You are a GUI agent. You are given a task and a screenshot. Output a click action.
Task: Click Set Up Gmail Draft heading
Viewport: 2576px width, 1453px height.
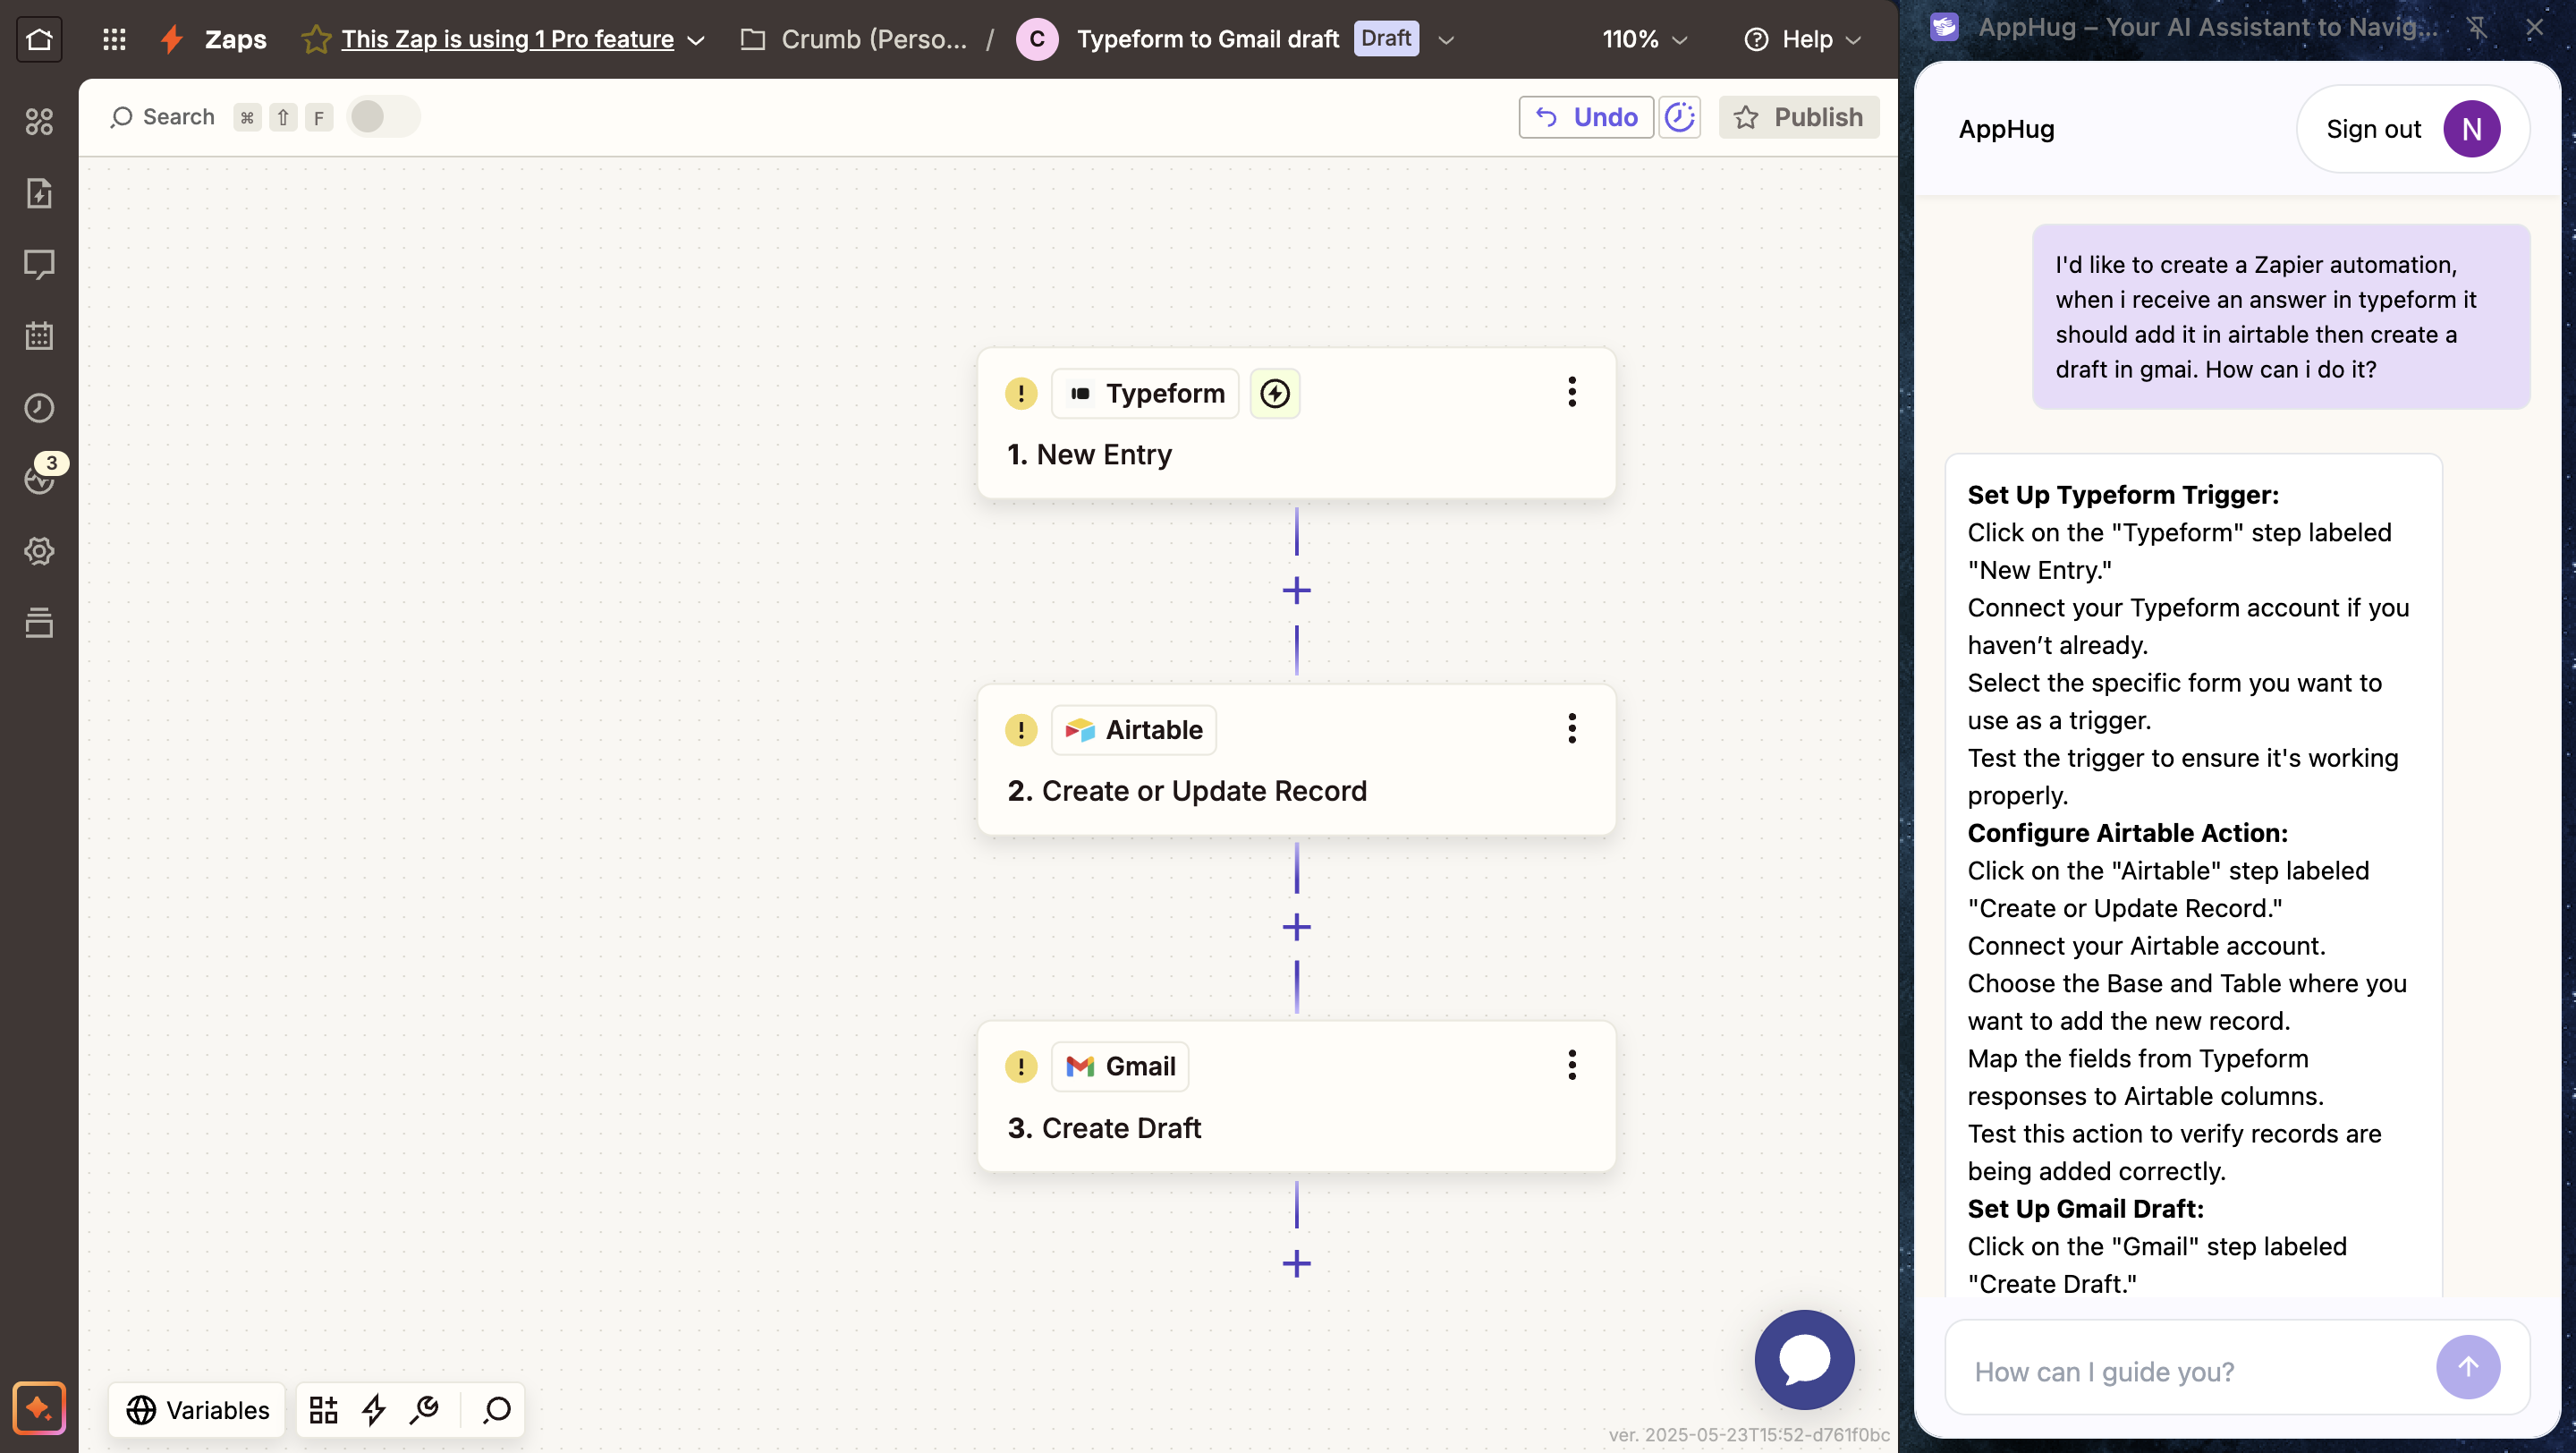click(2085, 1208)
